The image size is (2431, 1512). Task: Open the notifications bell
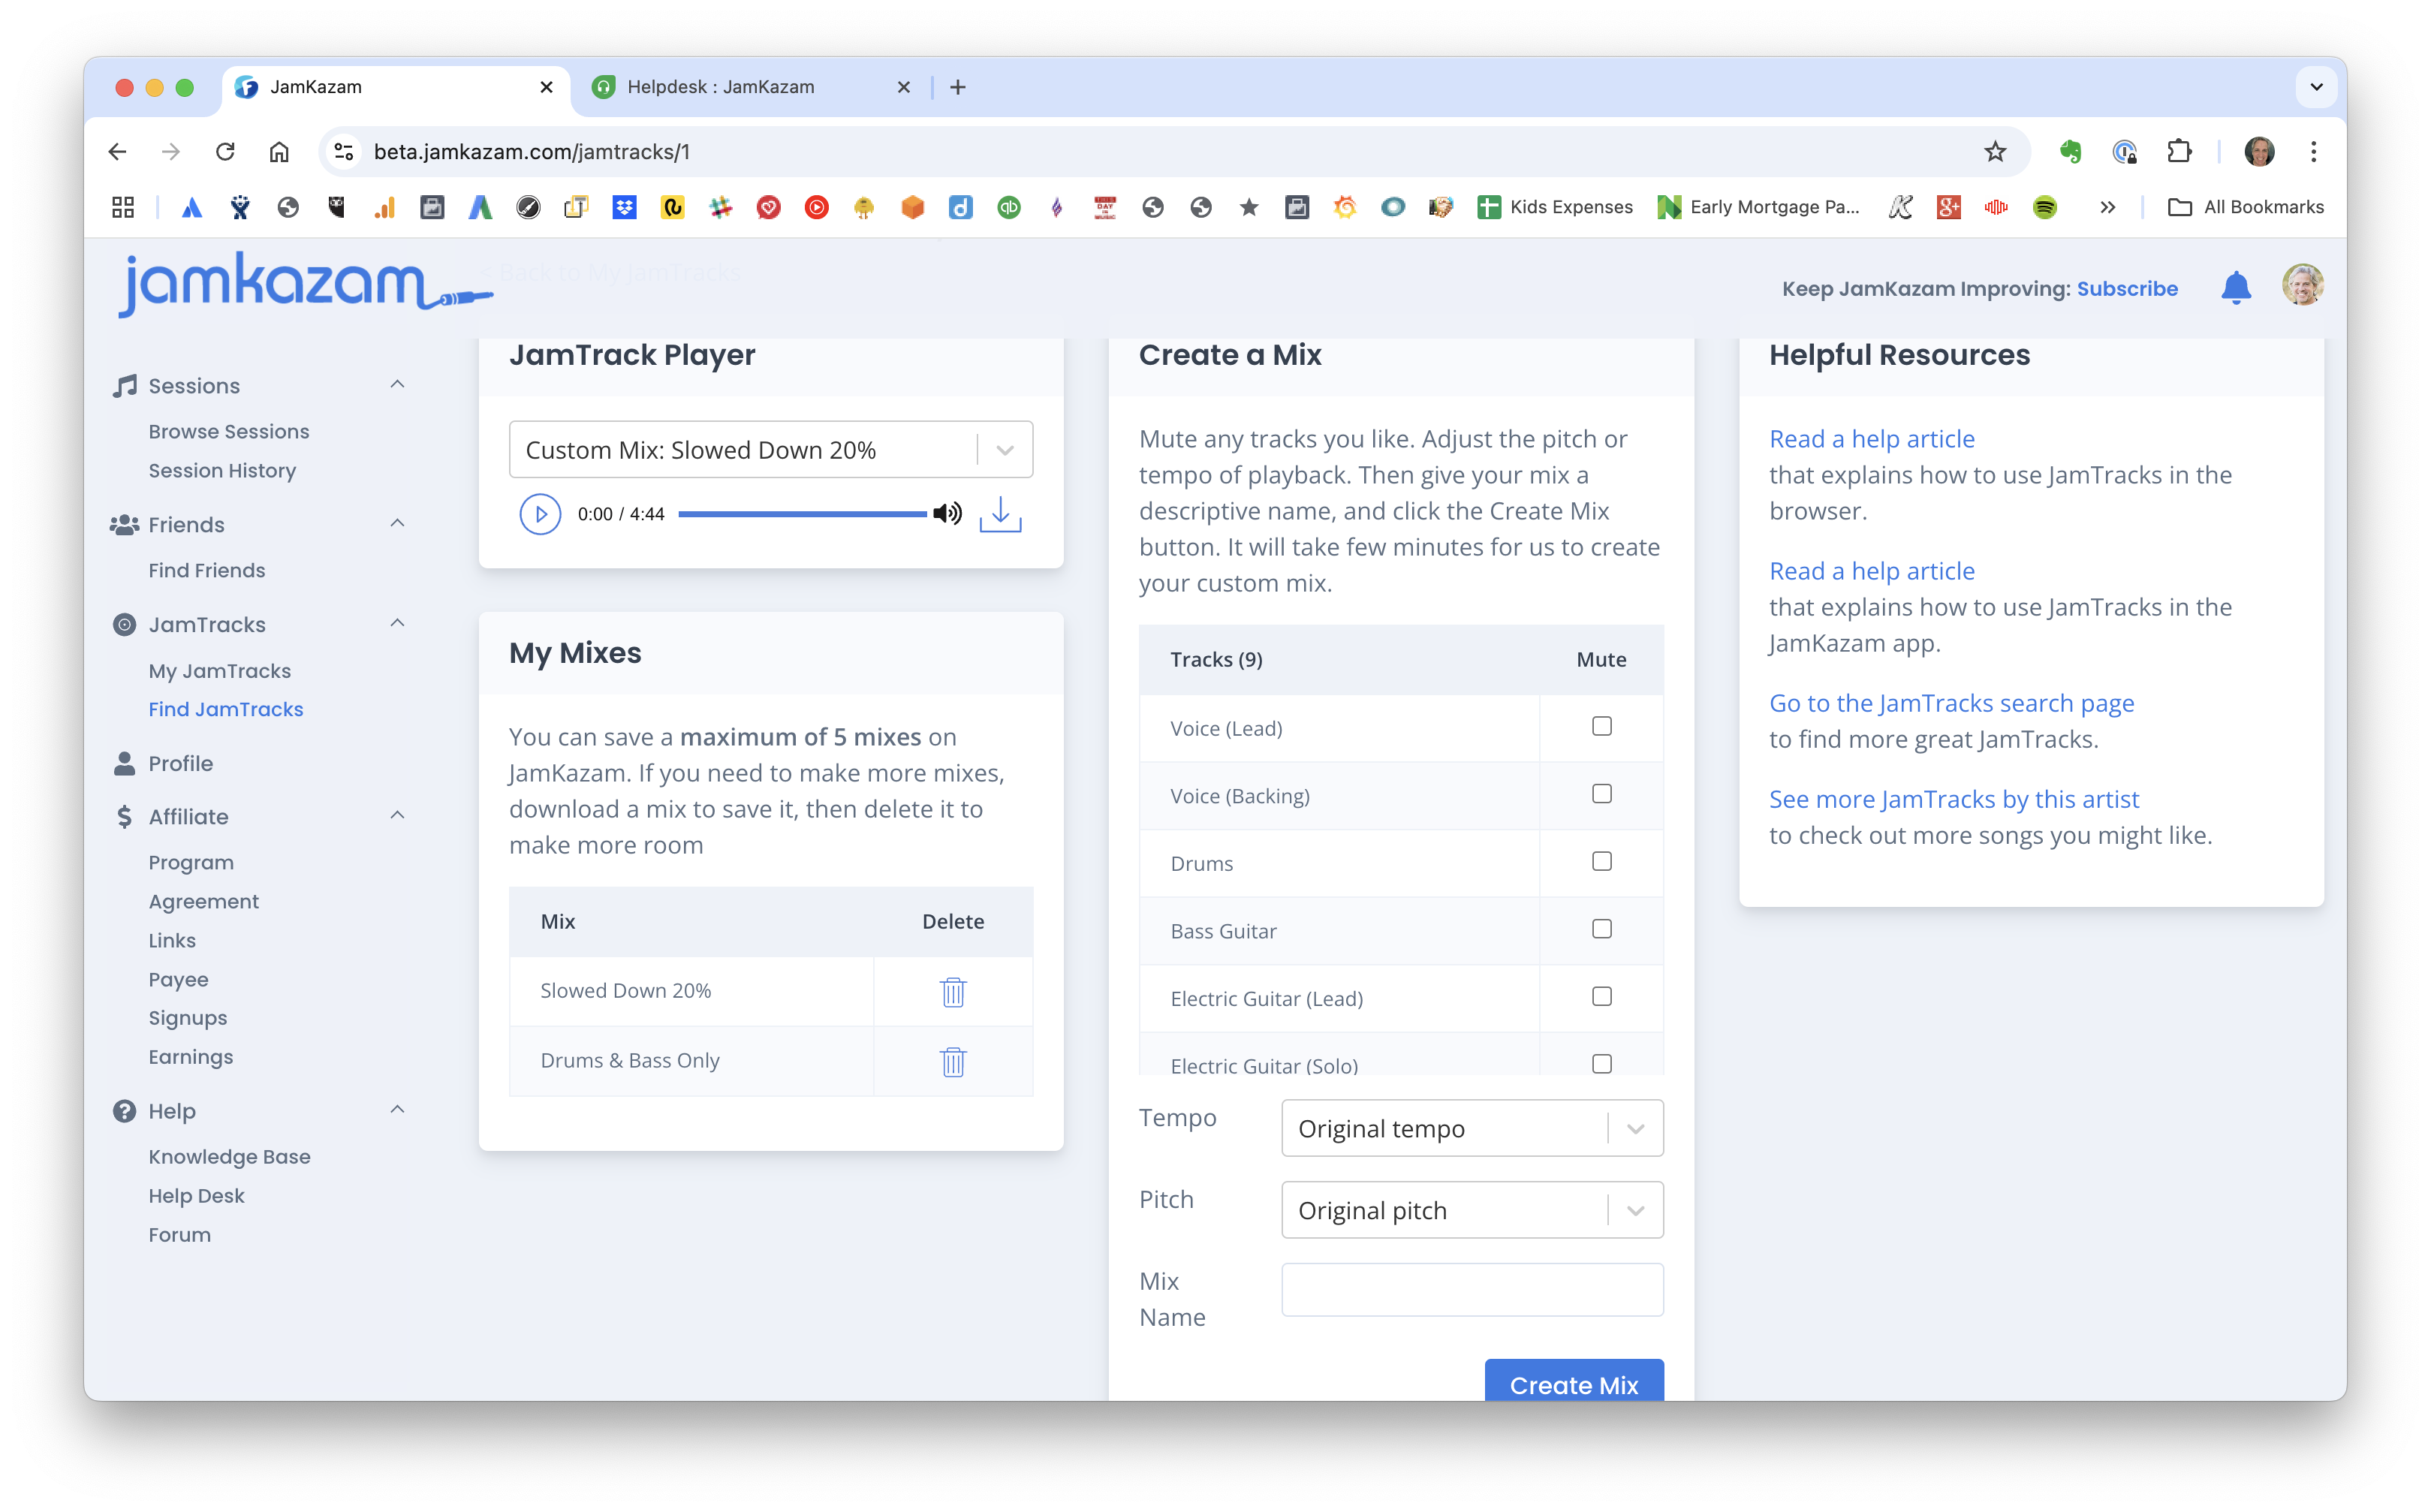[2235, 288]
